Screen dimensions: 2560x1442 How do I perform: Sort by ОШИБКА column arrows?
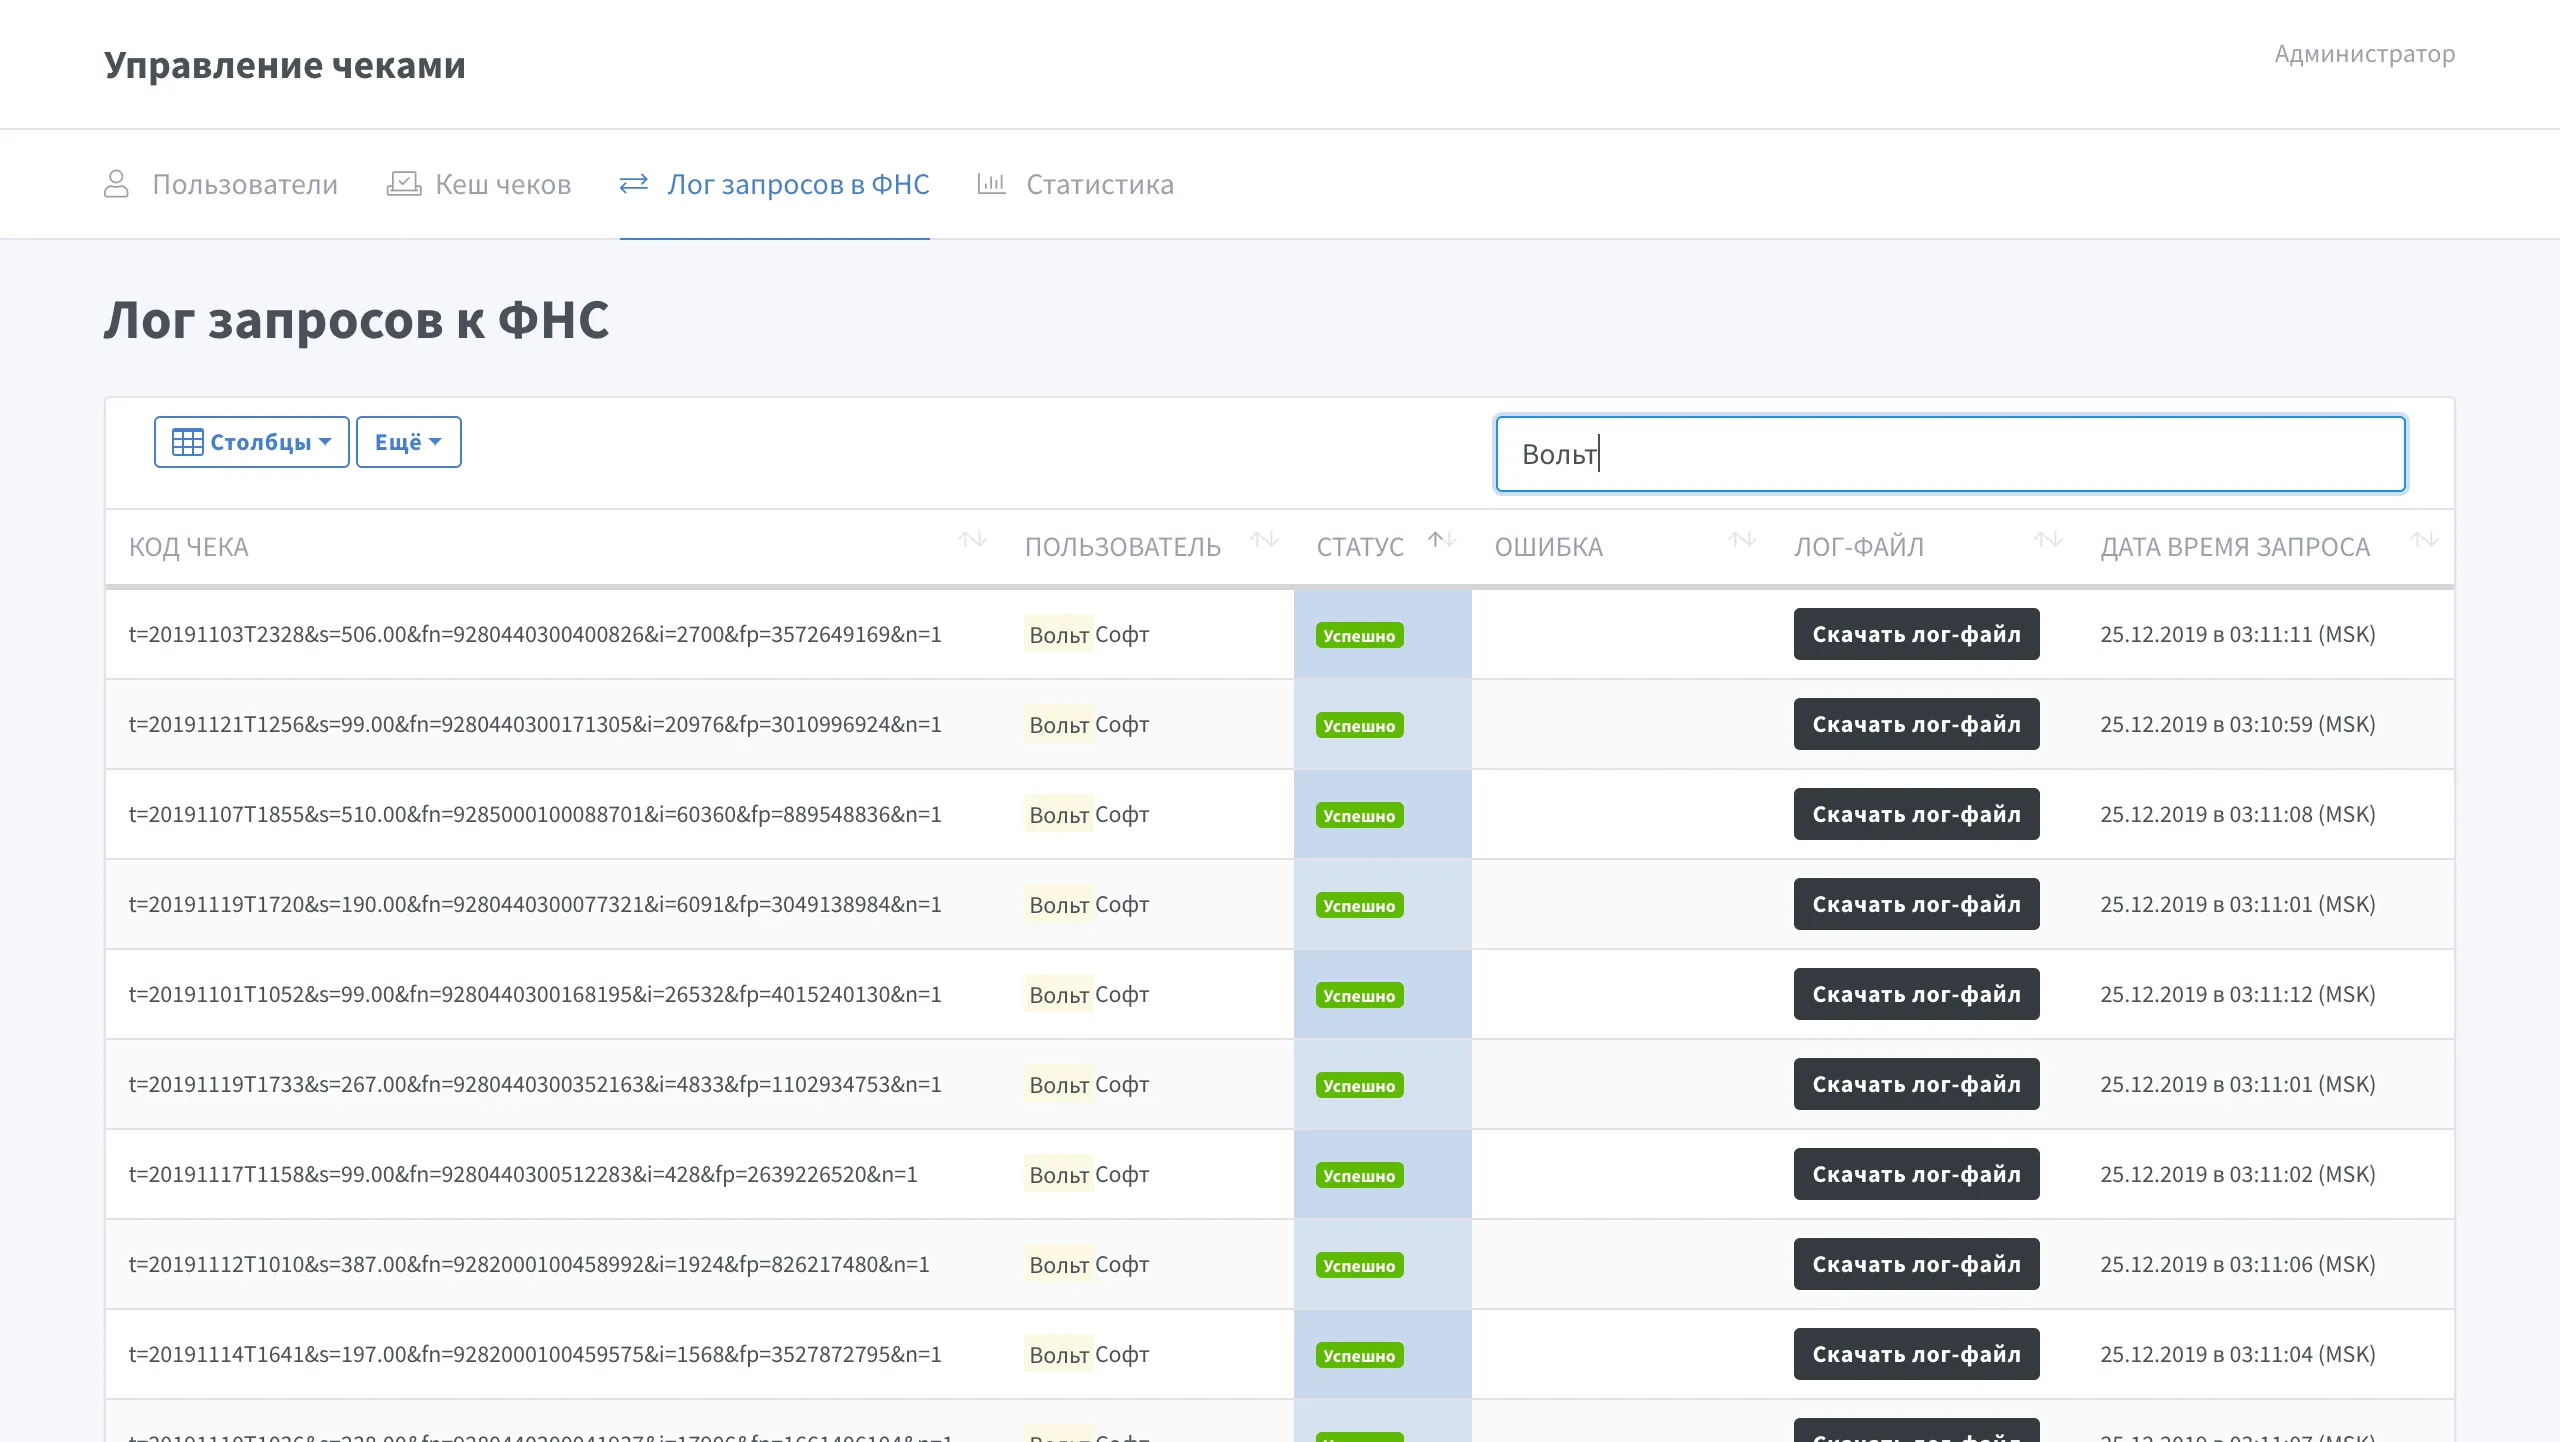[1742, 541]
